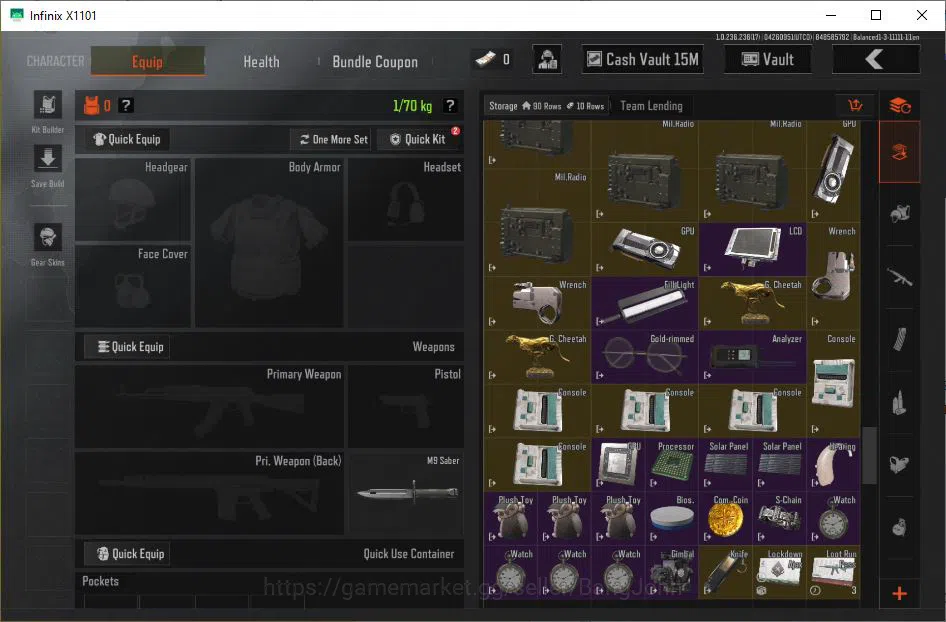The height and width of the screenshot is (622, 946).
Task: Select the Com. Coin item
Action: (x=726, y=518)
